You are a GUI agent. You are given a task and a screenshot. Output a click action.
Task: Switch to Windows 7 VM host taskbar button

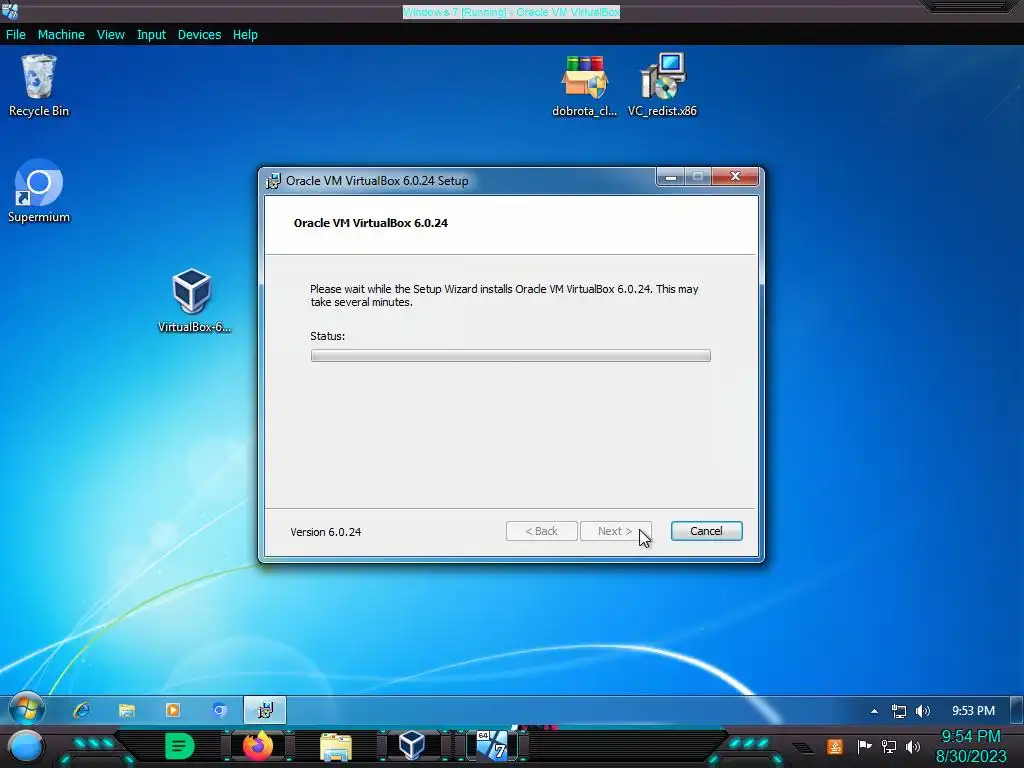(x=492, y=746)
